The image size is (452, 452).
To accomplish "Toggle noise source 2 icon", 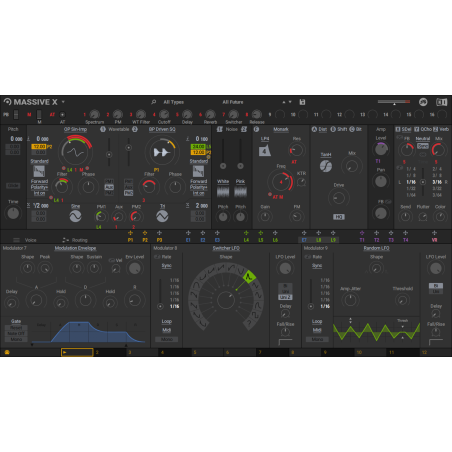I will pyautogui.click(x=244, y=129).
